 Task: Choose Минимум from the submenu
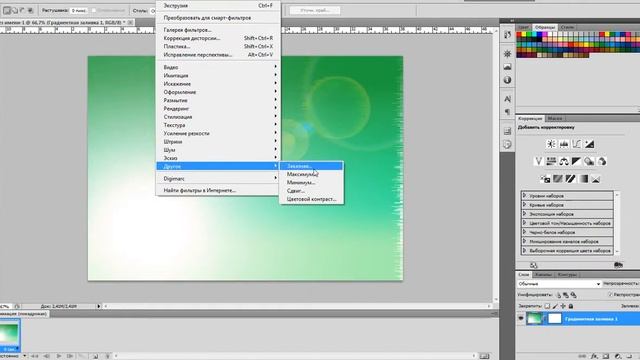tap(311, 182)
